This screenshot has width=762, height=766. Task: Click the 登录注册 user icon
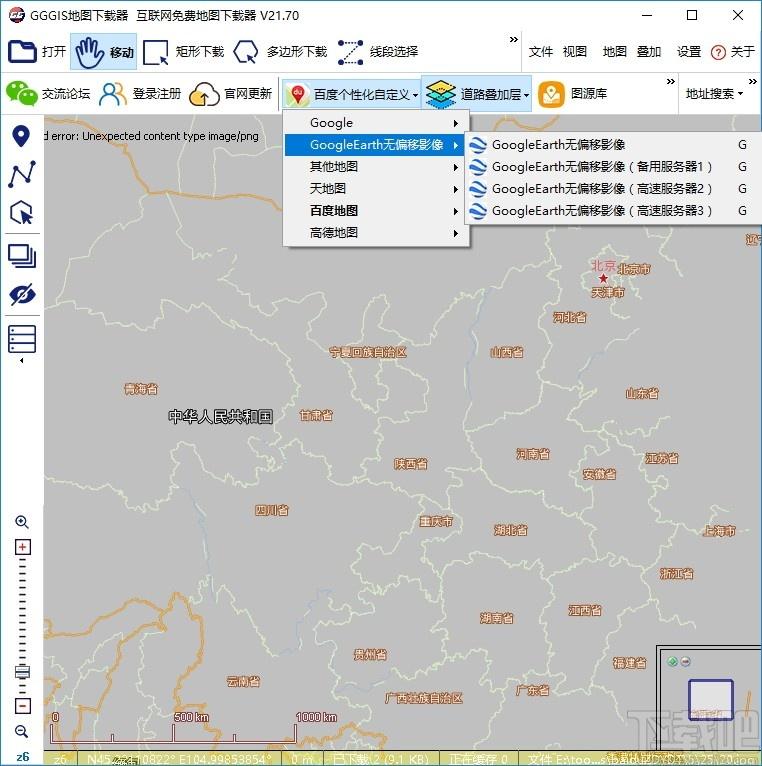112,93
